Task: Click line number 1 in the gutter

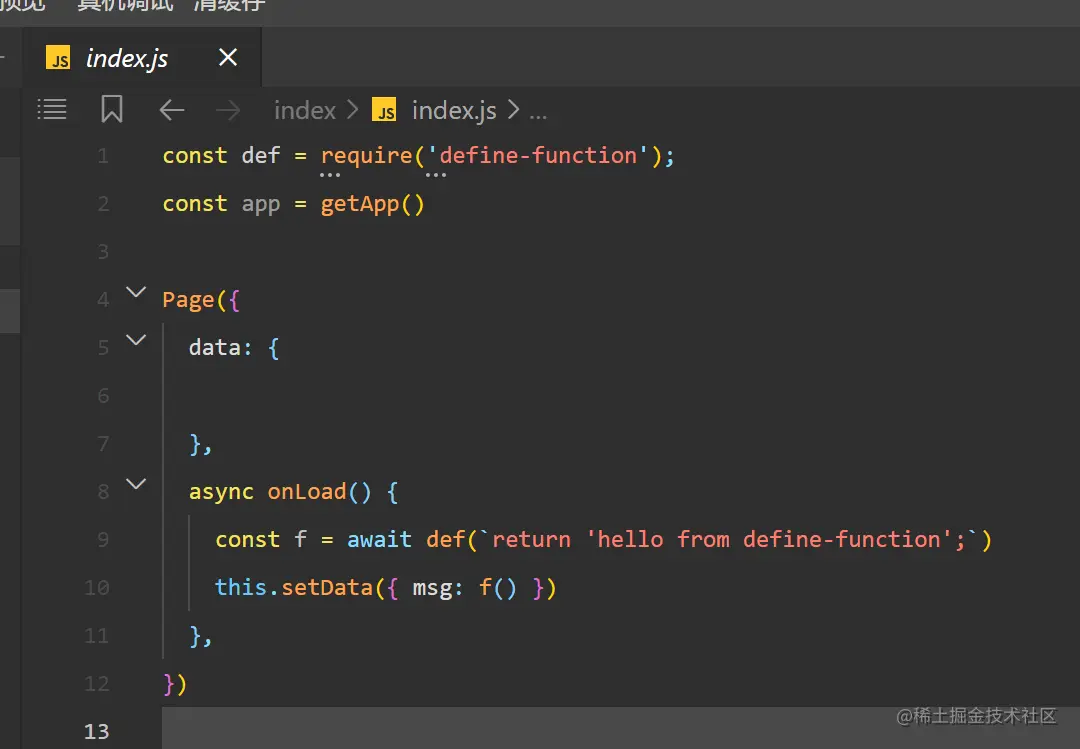Action: coord(103,156)
